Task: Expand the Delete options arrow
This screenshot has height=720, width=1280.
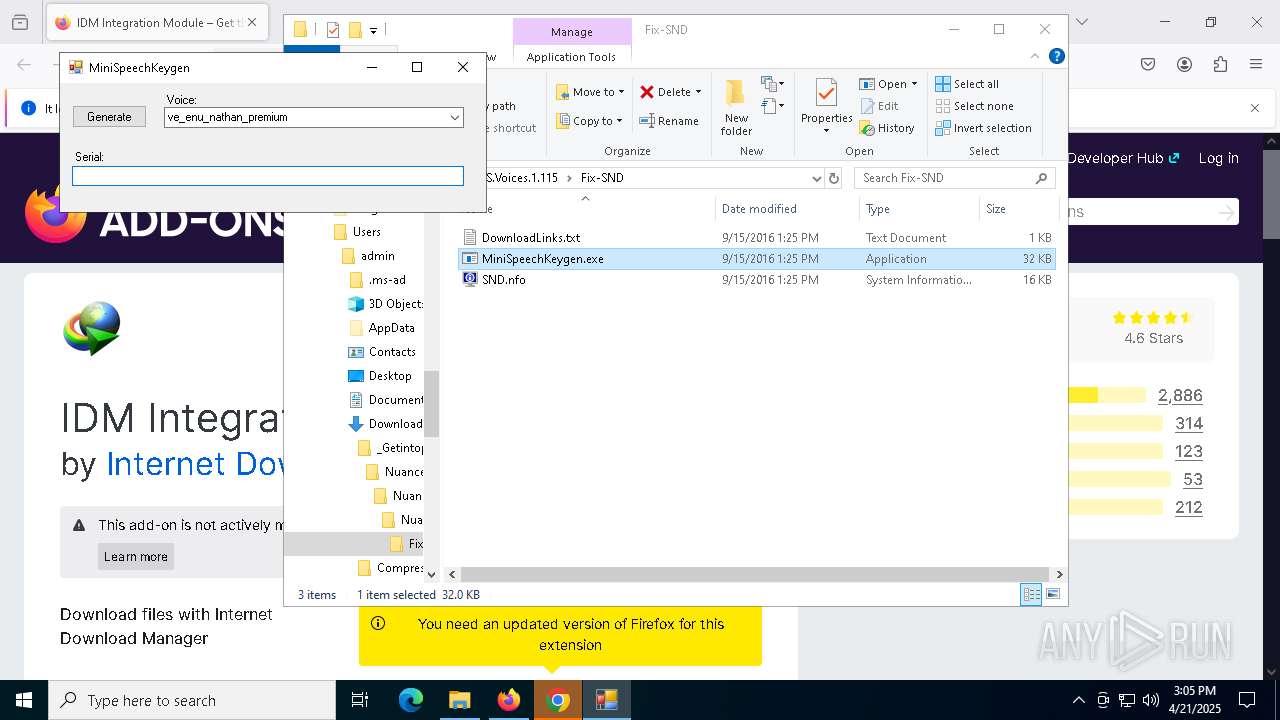Action: 698,92
